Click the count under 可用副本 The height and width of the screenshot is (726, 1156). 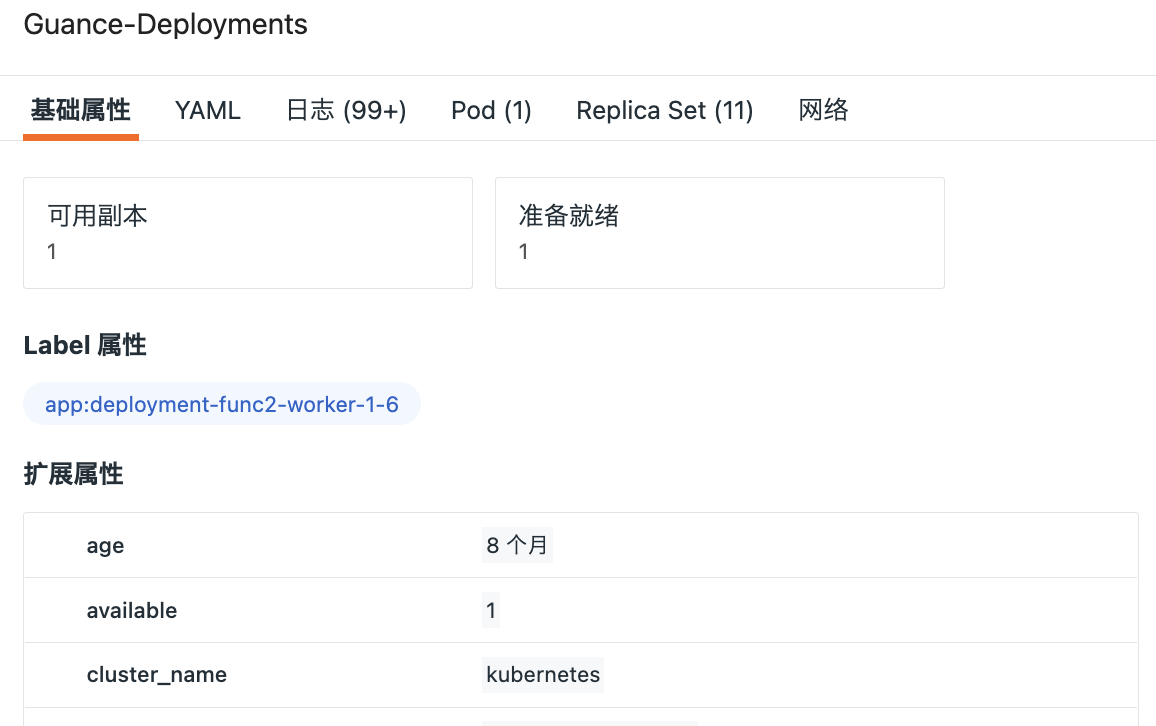pos(52,252)
